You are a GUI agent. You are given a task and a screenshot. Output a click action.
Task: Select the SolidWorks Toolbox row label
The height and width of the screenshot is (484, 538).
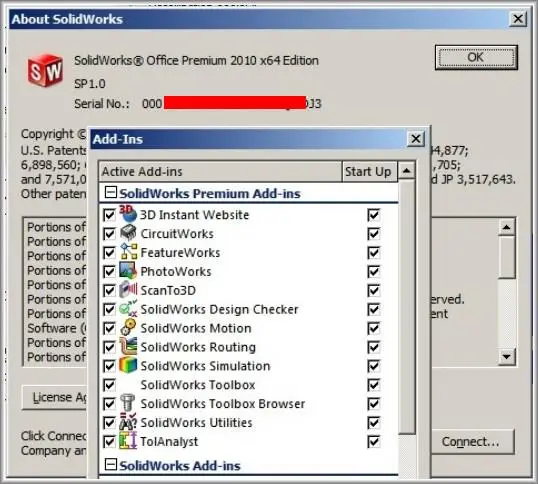click(198, 385)
